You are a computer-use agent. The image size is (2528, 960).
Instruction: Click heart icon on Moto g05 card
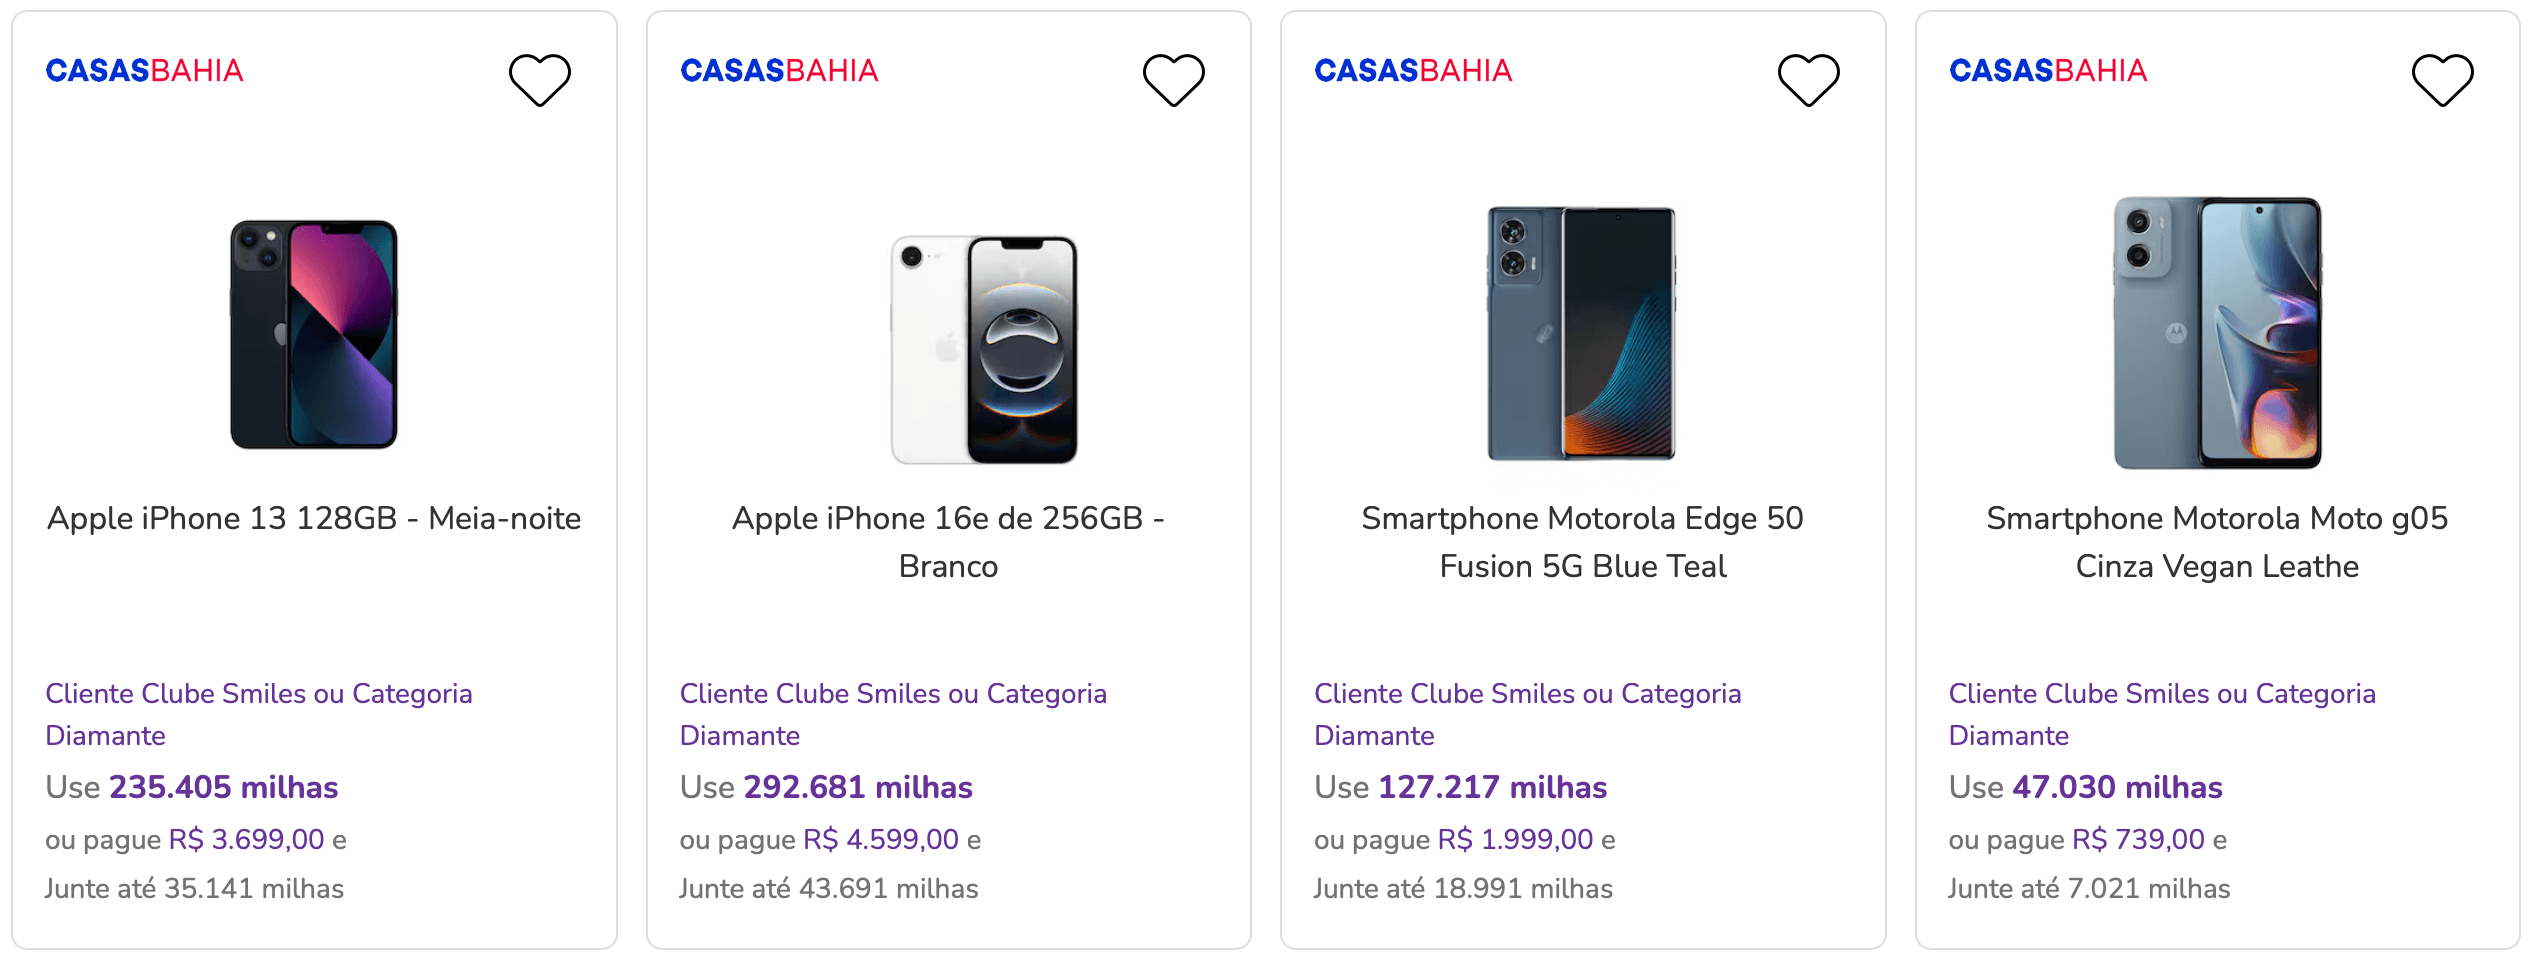coord(2443,80)
